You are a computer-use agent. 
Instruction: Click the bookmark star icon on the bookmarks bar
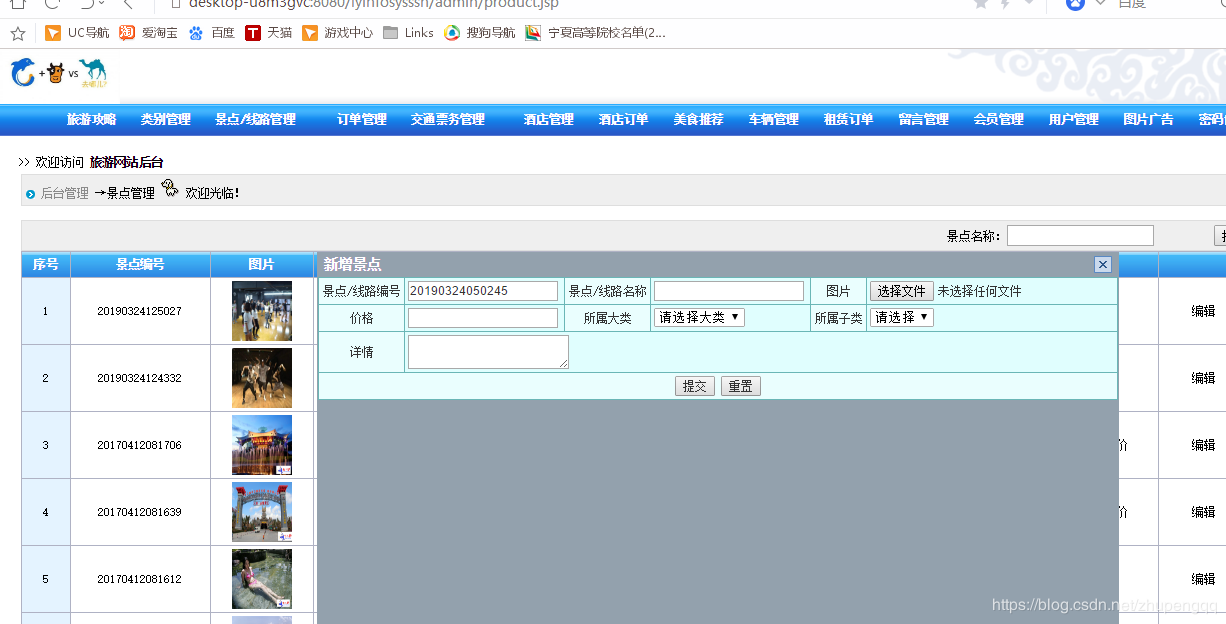(18, 33)
